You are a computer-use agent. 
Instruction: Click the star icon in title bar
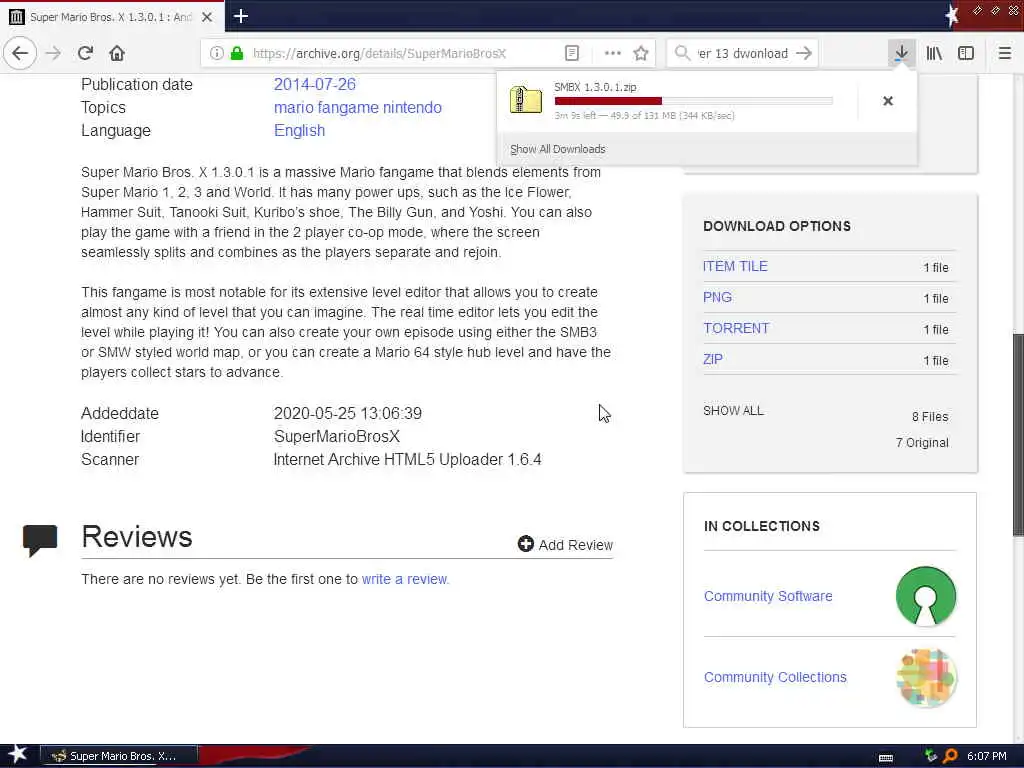click(952, 15)
